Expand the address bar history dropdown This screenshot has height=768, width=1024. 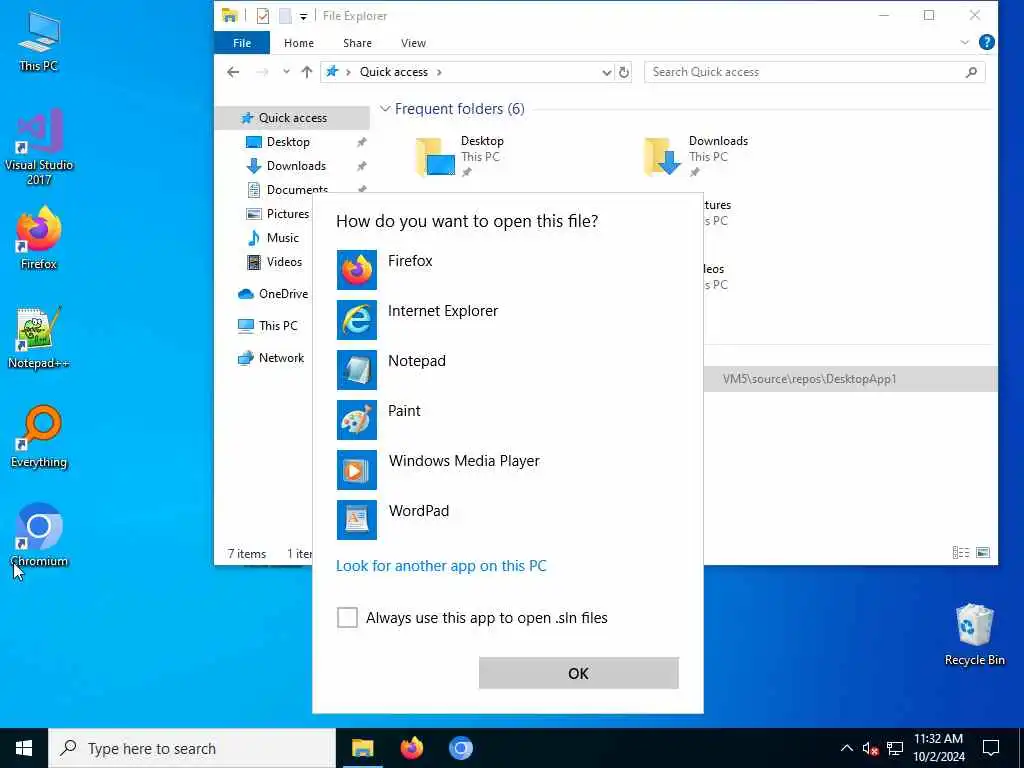tap(606, 72)
